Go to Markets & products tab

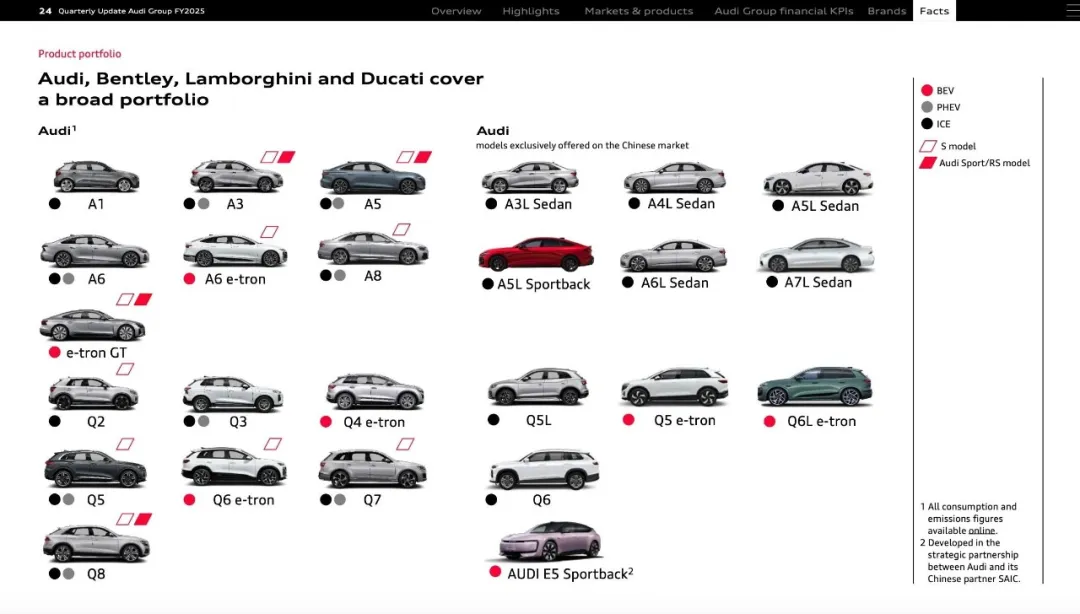pyautogui.click(x=638, y=11)
